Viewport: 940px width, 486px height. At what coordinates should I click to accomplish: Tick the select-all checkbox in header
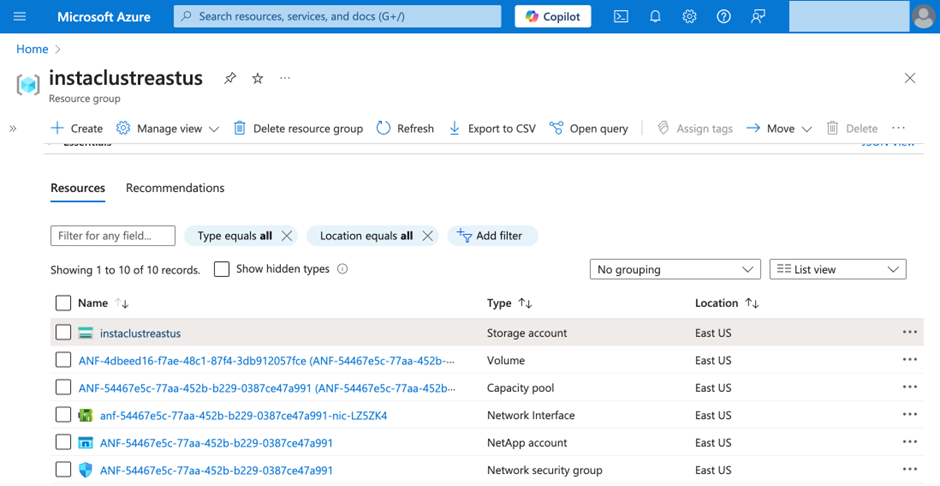click(63, 303)
